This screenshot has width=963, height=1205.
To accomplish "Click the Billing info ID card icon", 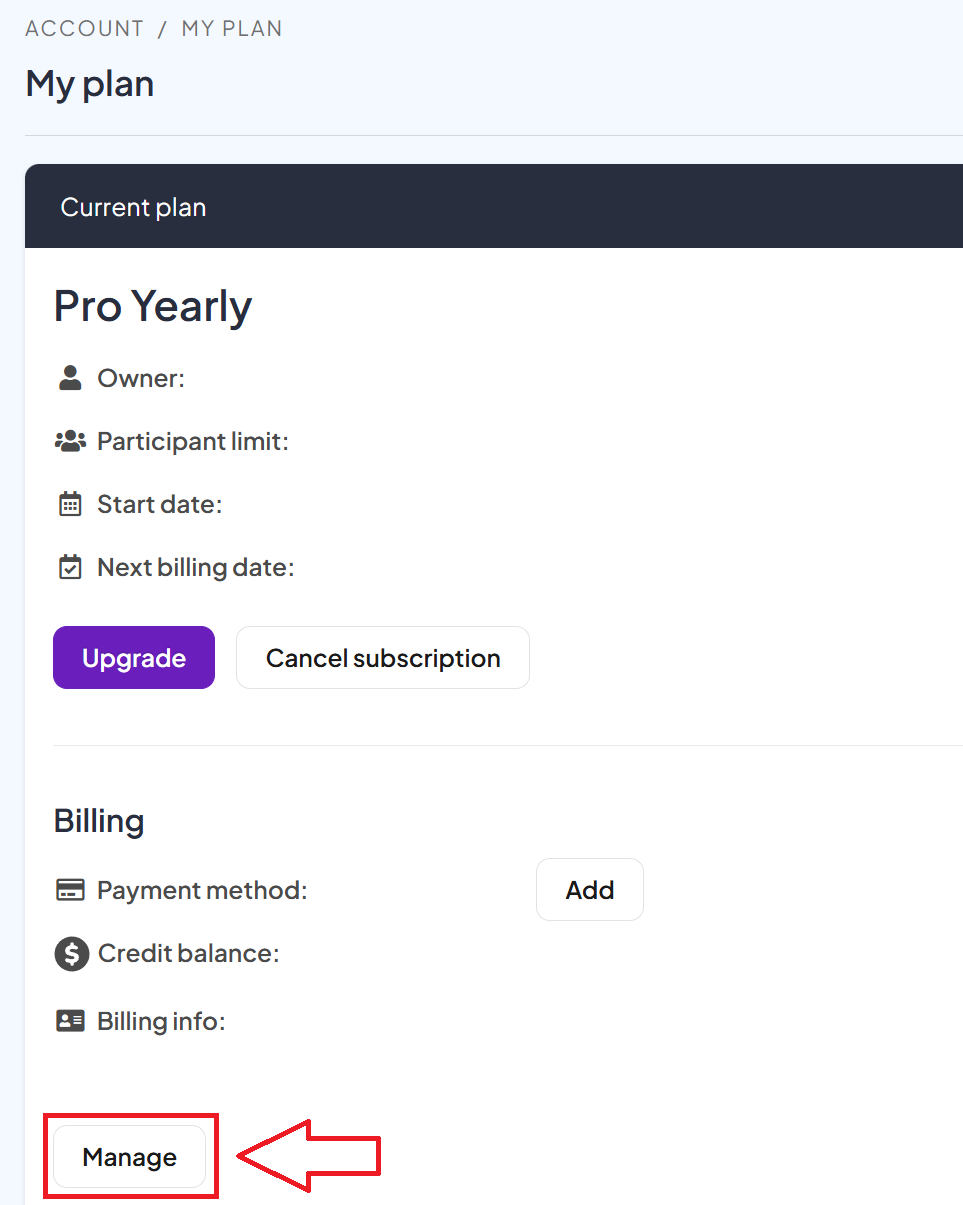I will (70, 1021).
